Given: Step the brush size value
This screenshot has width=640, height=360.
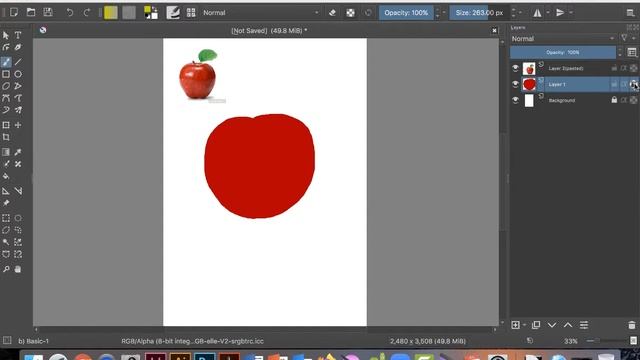Looking at the screenshot, I should (x=513, y=13).
